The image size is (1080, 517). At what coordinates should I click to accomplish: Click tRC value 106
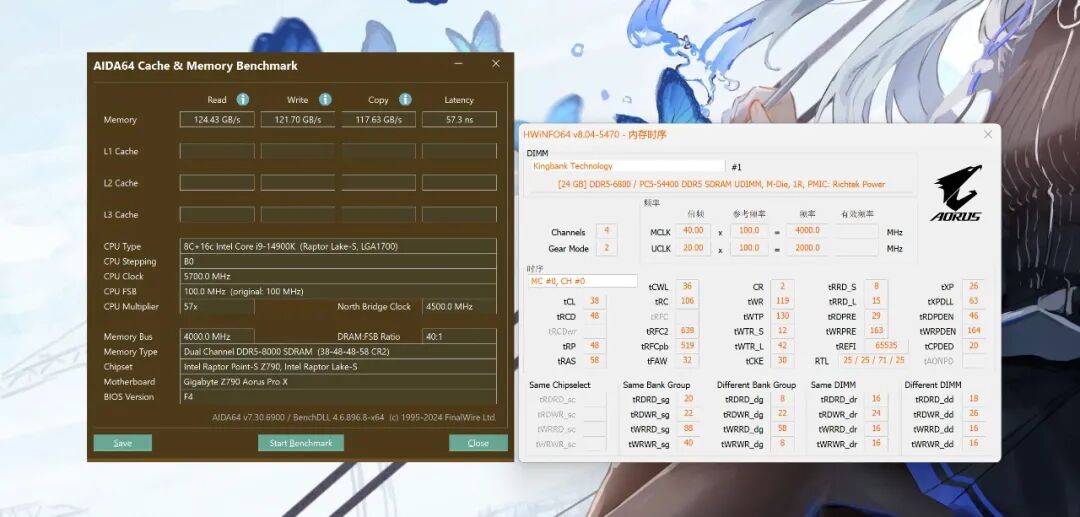(687, 301)
